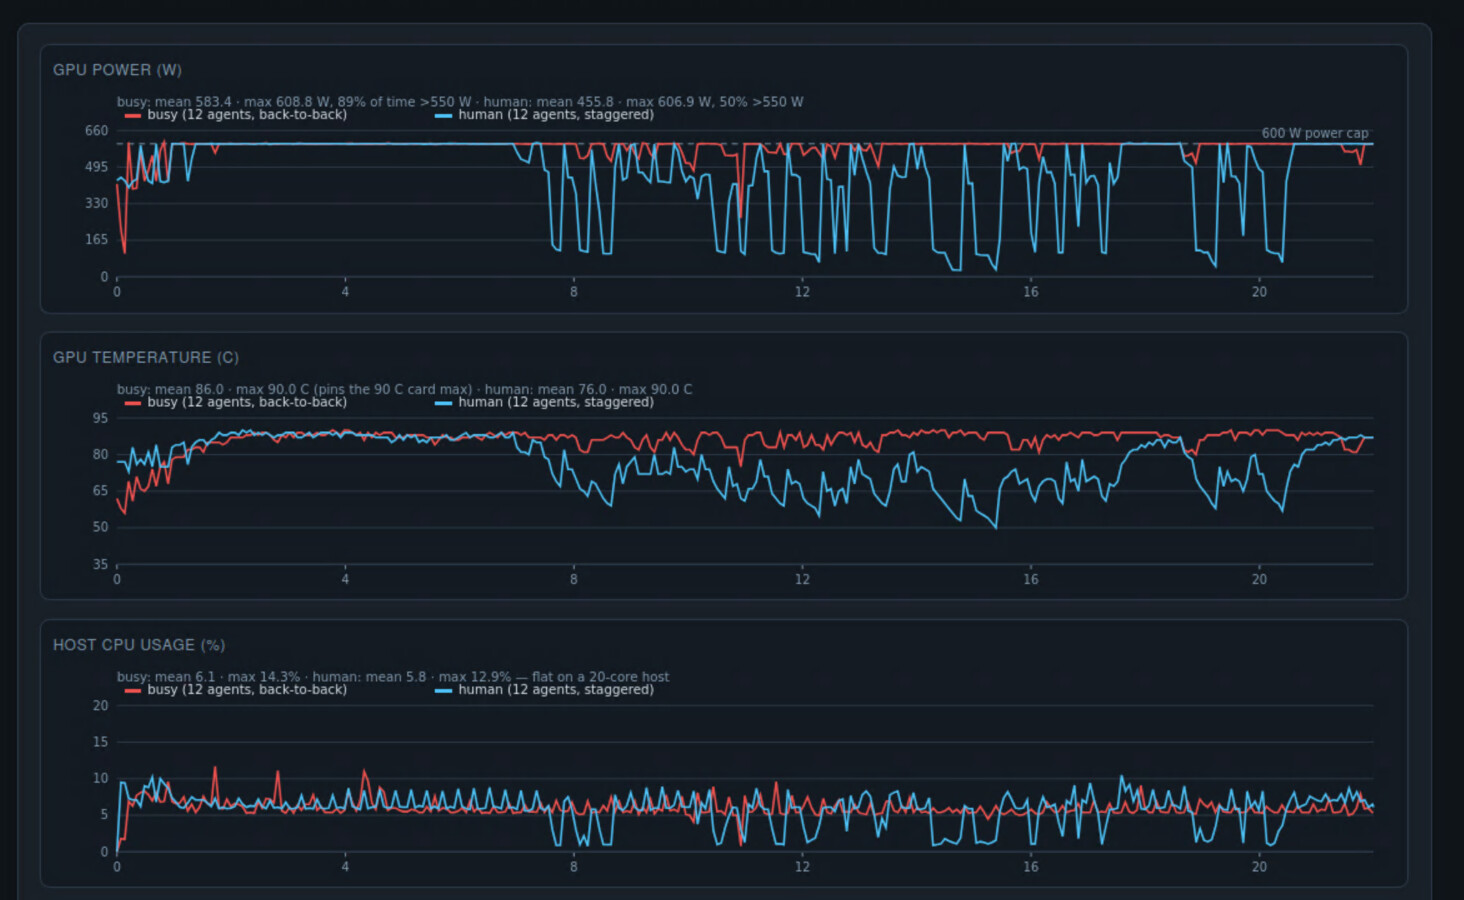Click the GPU TEMPERATURE (C) panel title
The image size is (1464, 900).
pos(146,357)
